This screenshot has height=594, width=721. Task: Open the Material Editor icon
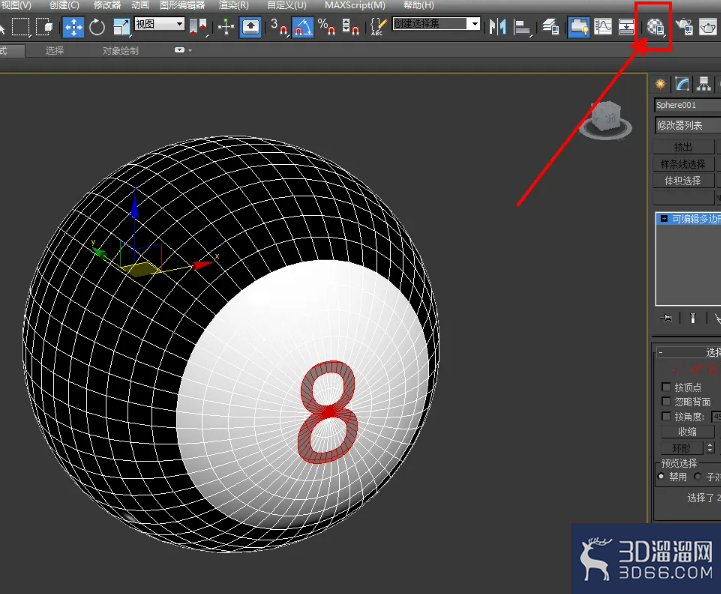pyautogui.click(x=655, y=27)
